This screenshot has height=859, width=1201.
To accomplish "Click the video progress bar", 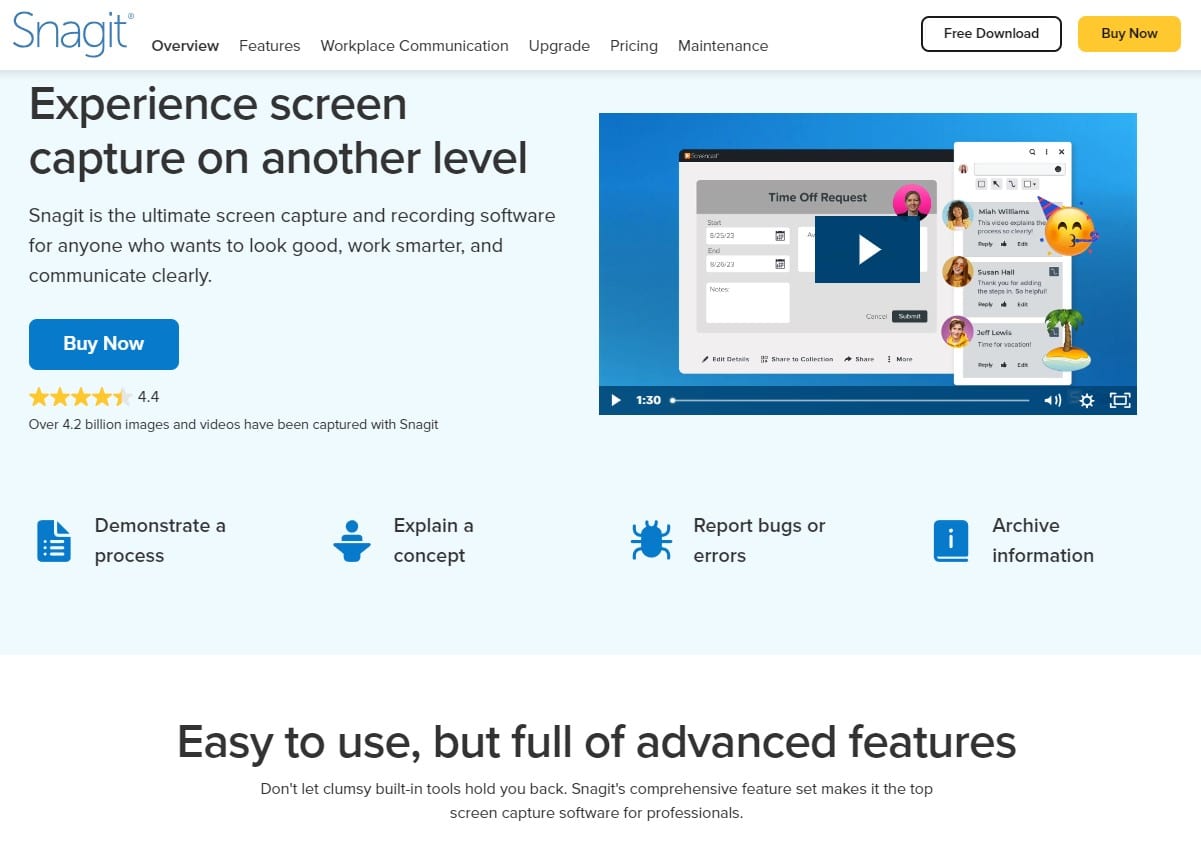I will (850, 400).
